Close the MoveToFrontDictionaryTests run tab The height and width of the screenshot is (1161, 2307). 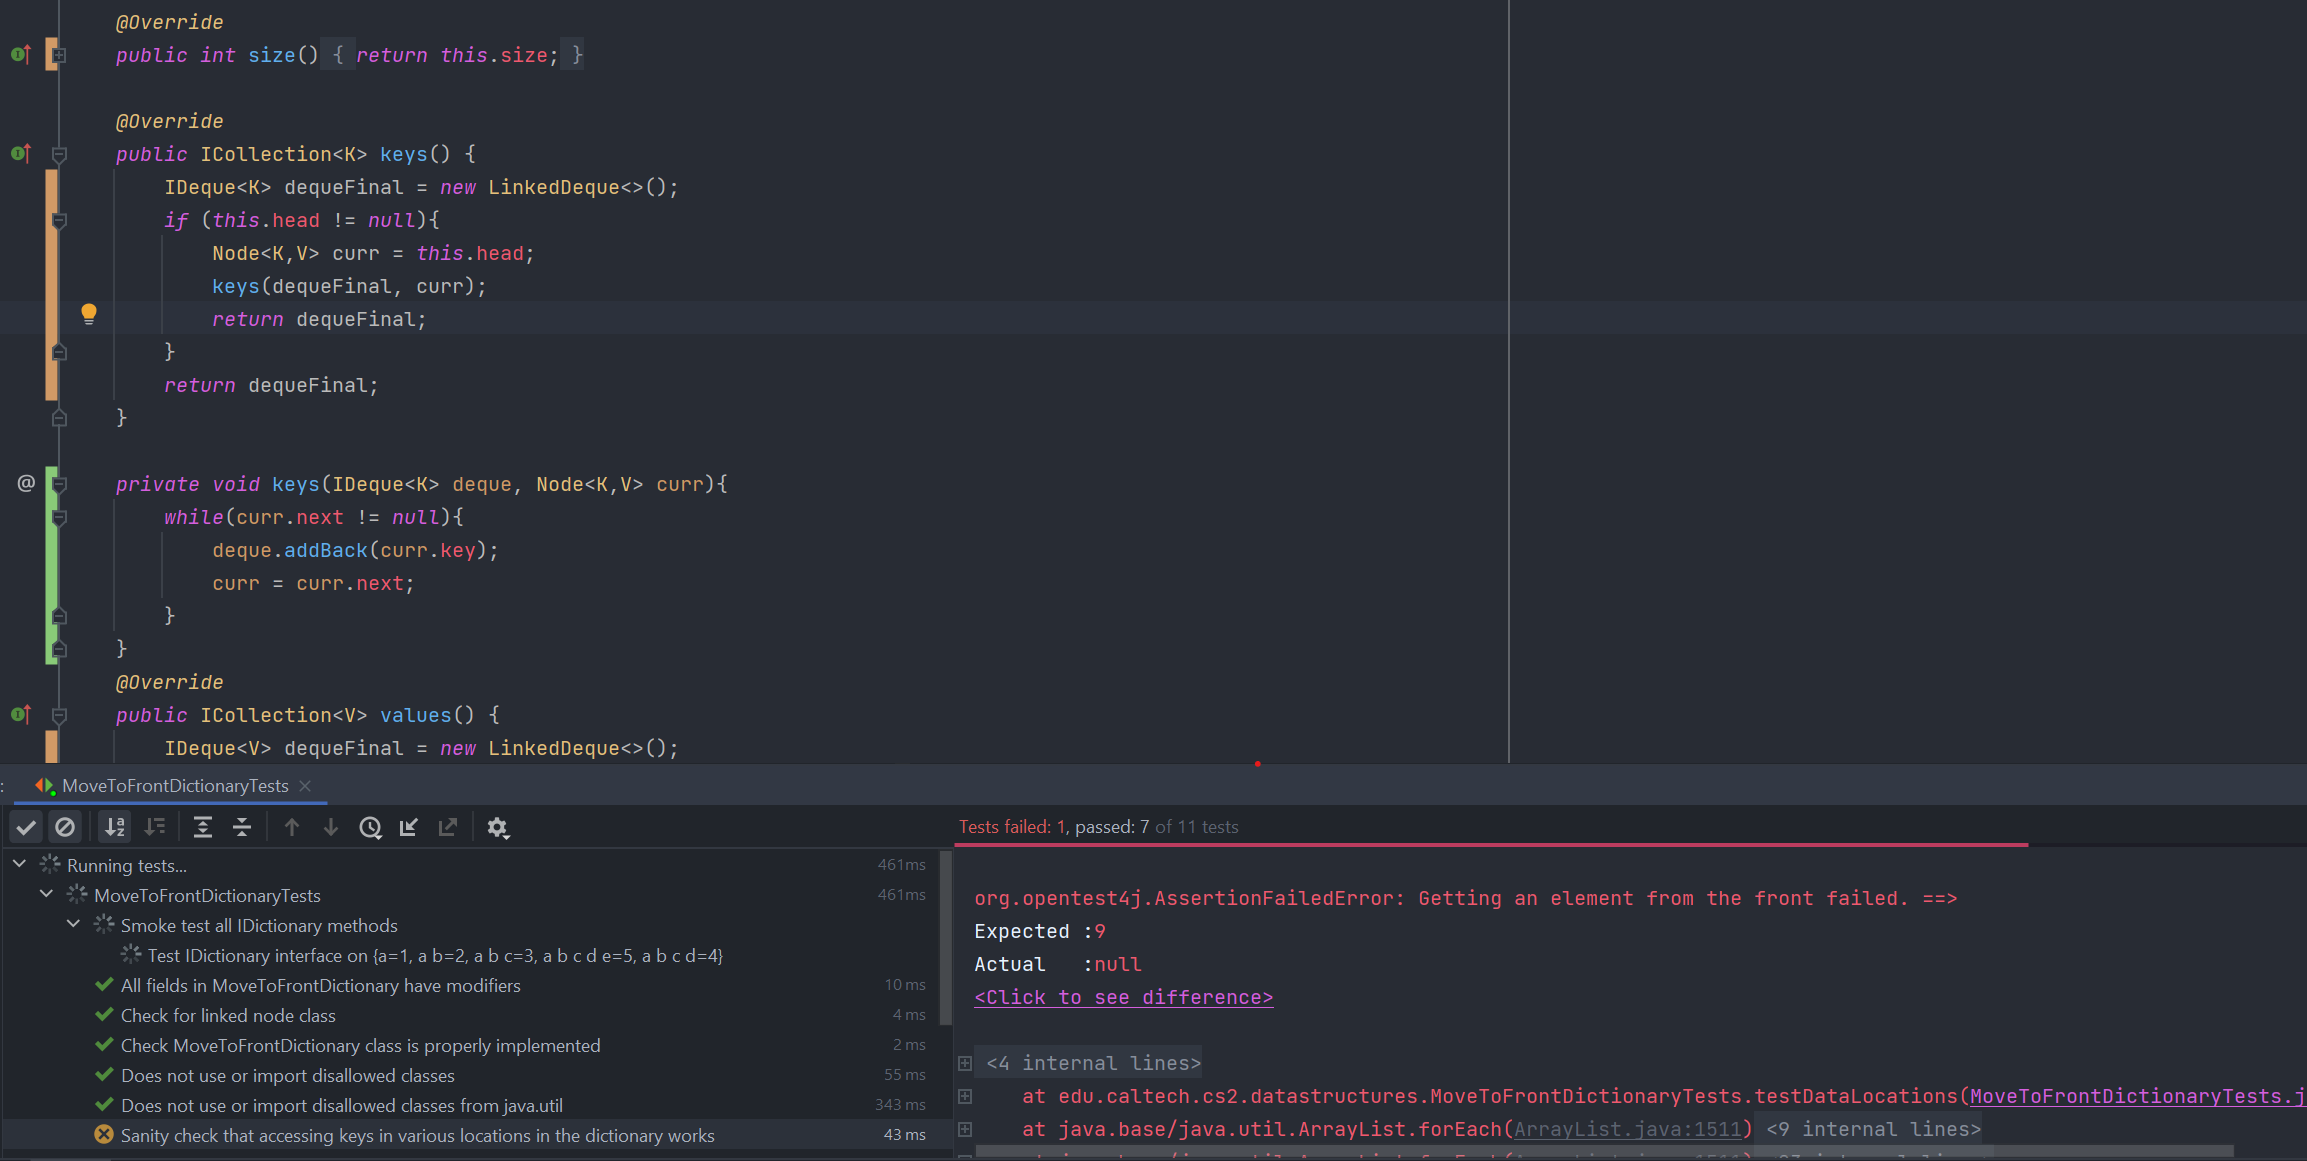306,786
